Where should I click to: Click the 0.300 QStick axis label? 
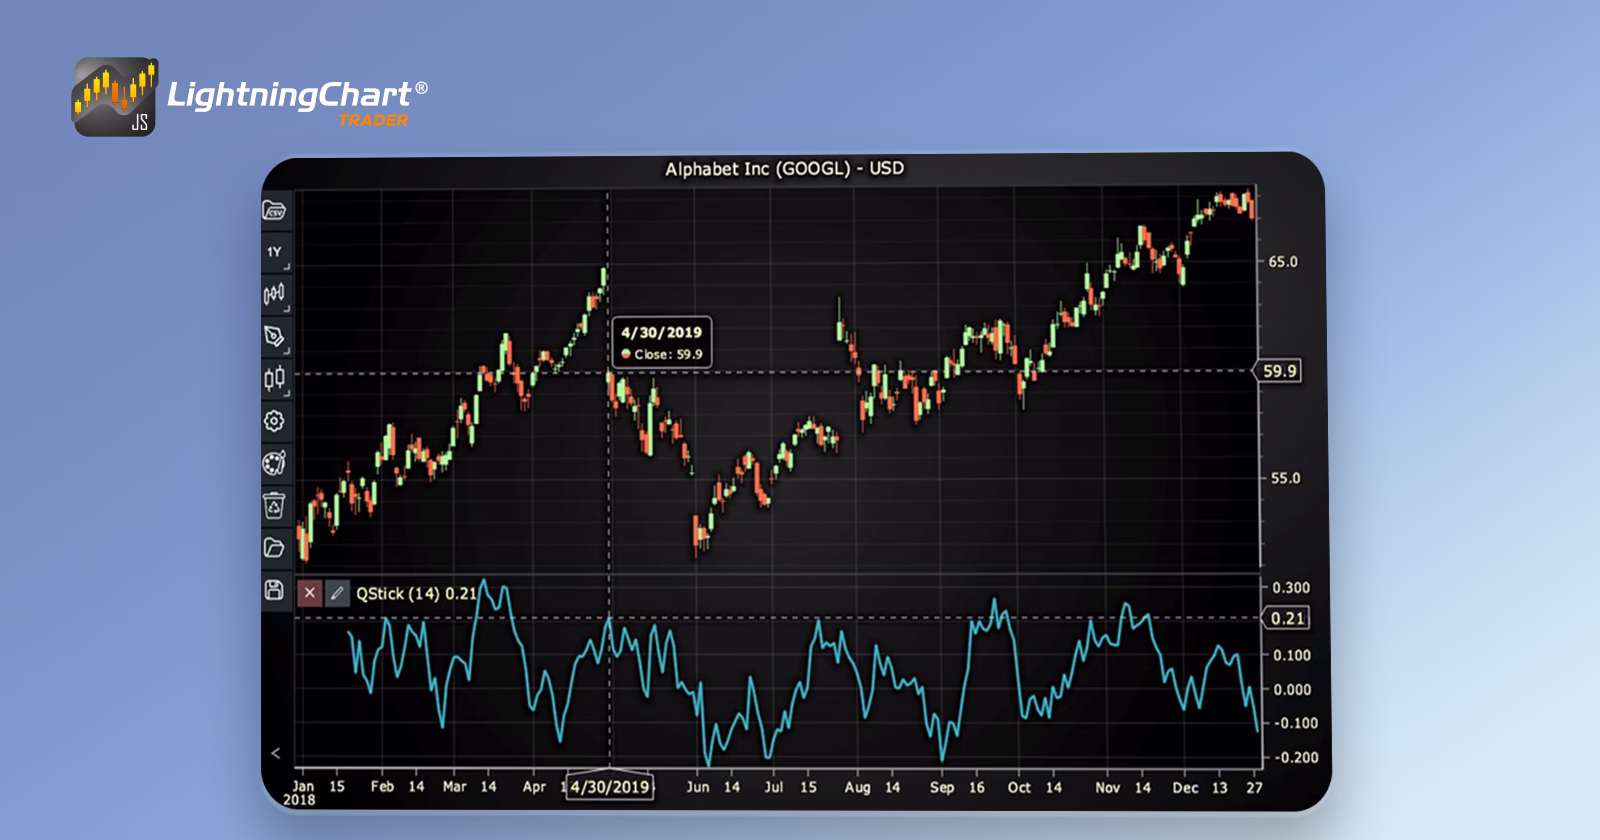coord(1291,587)
